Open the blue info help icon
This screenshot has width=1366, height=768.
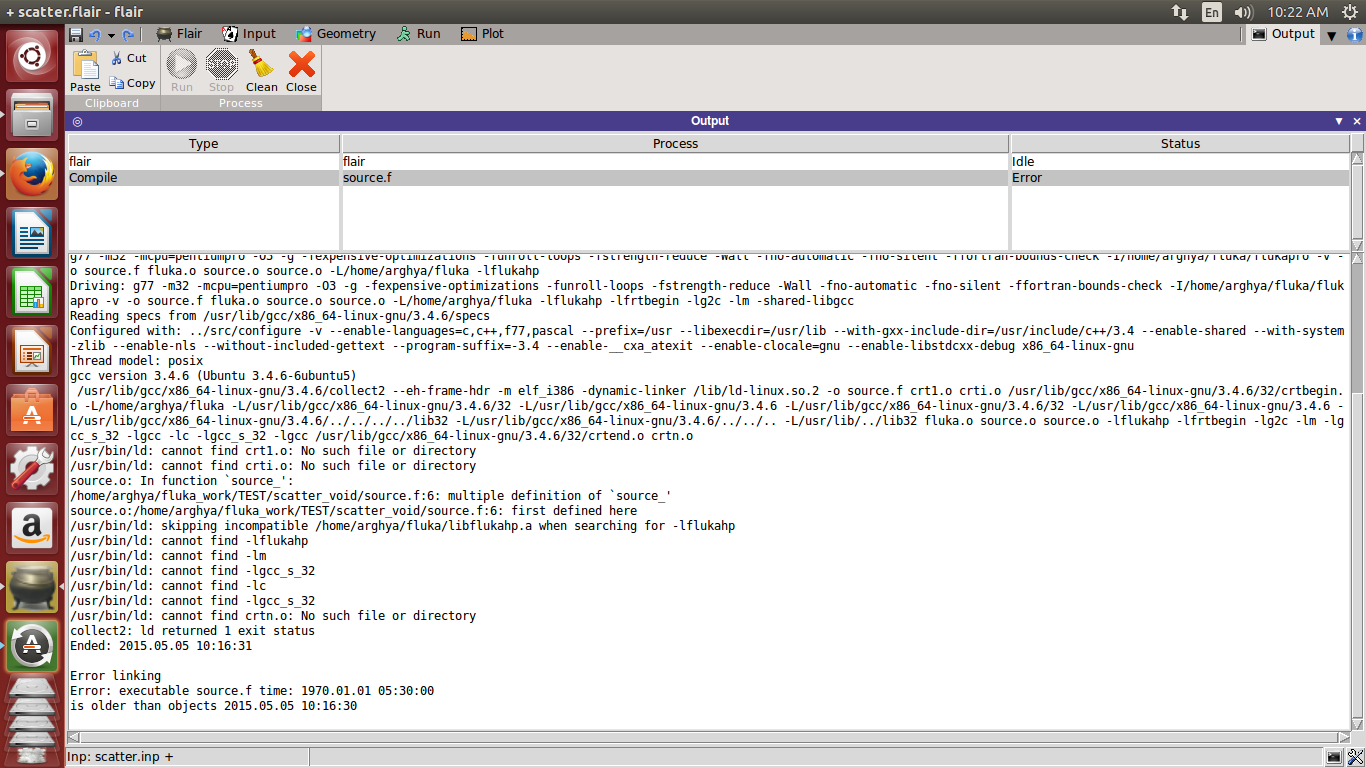coord(1355,34)
